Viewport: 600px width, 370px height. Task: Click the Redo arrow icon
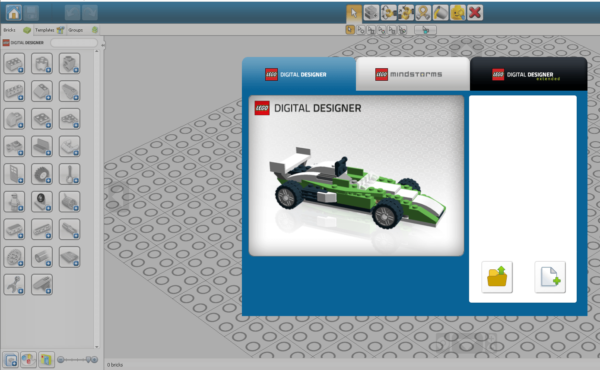point(90,13)
